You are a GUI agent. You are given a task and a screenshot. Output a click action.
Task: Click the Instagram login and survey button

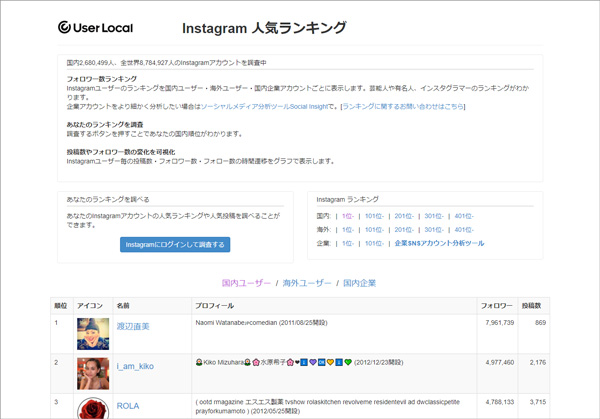point(175,245)
